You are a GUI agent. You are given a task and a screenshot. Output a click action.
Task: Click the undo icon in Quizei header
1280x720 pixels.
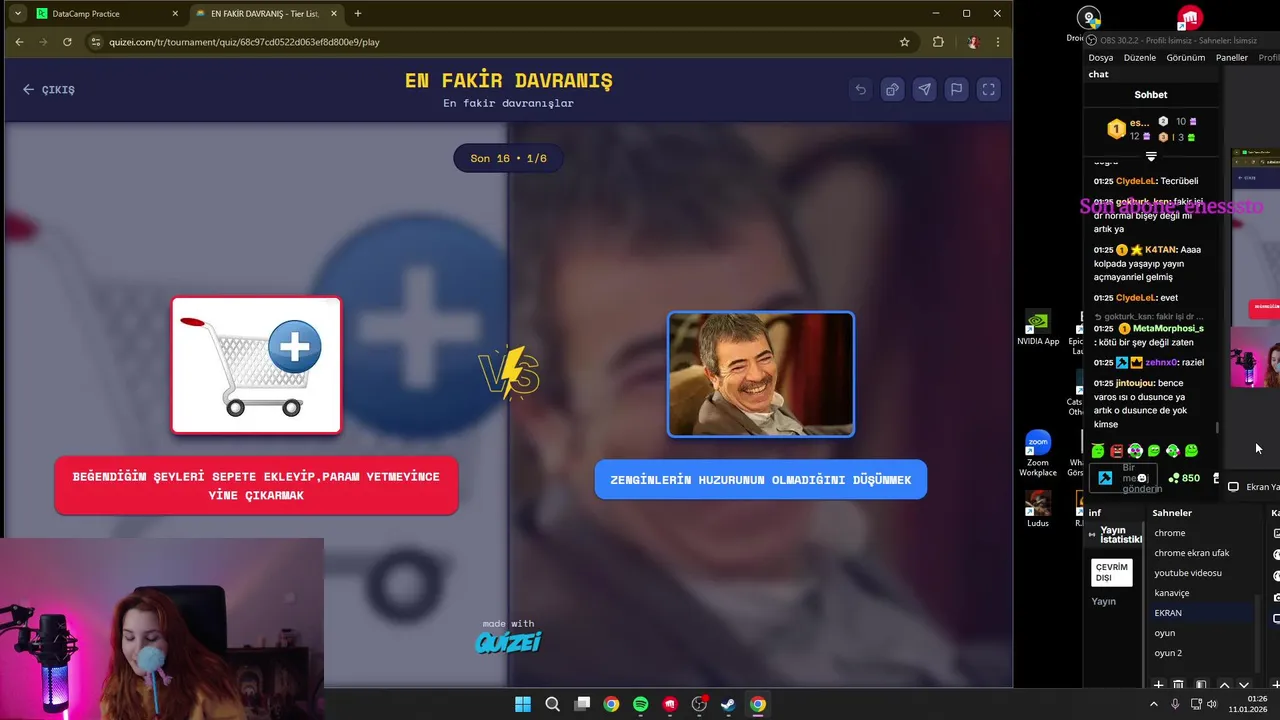(860, 89)
